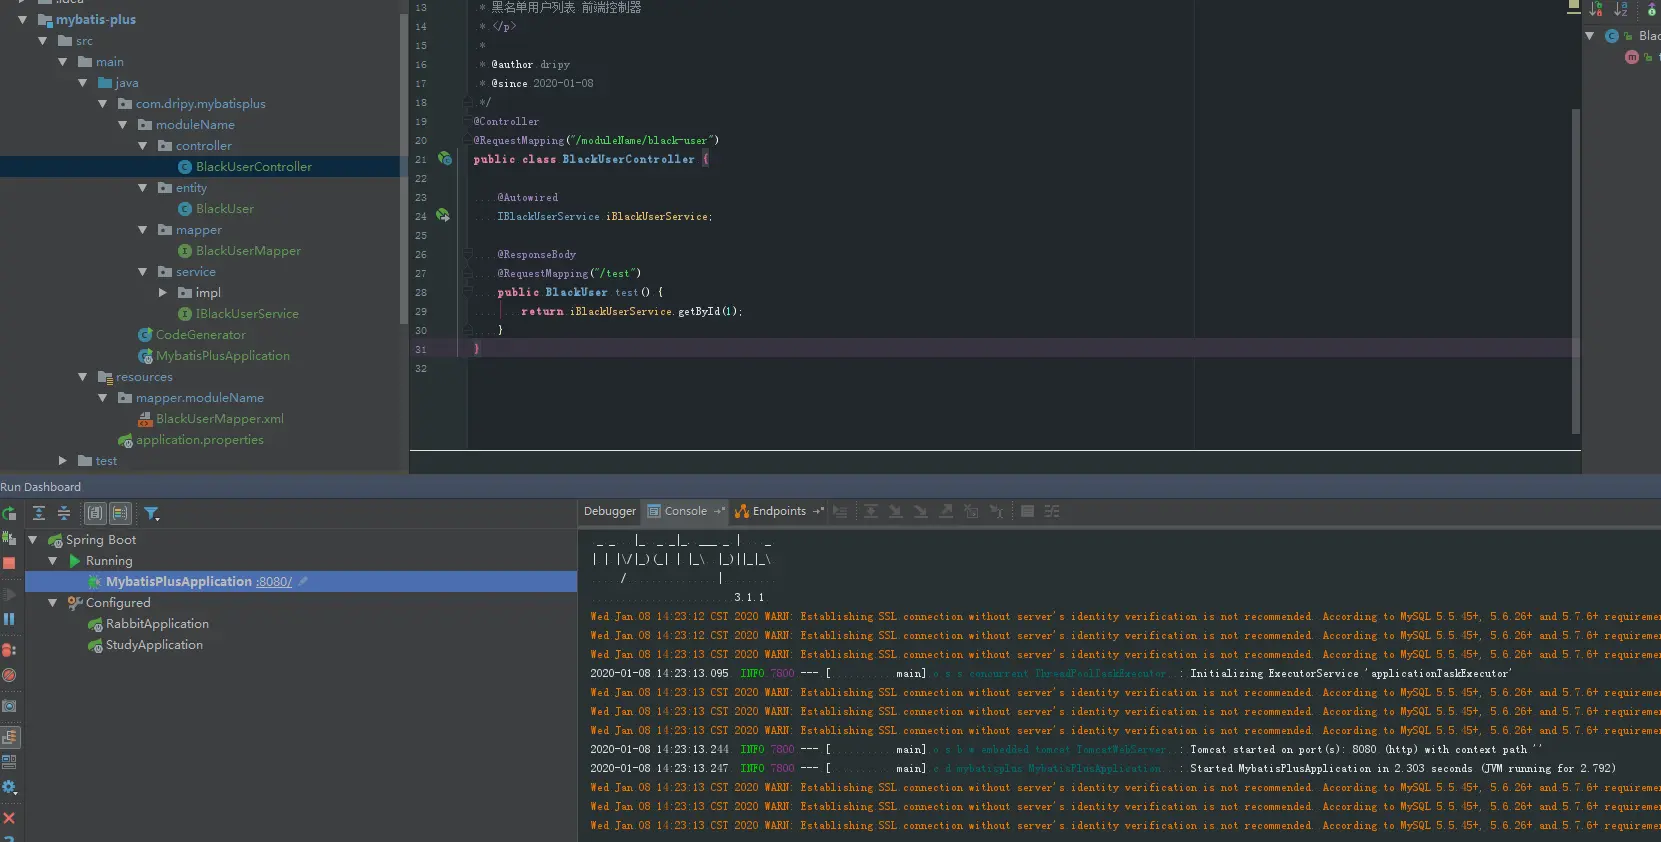Pin the Console tab using its pin icon
This screenshot has height=842, width=1661.
coord(719,511)
